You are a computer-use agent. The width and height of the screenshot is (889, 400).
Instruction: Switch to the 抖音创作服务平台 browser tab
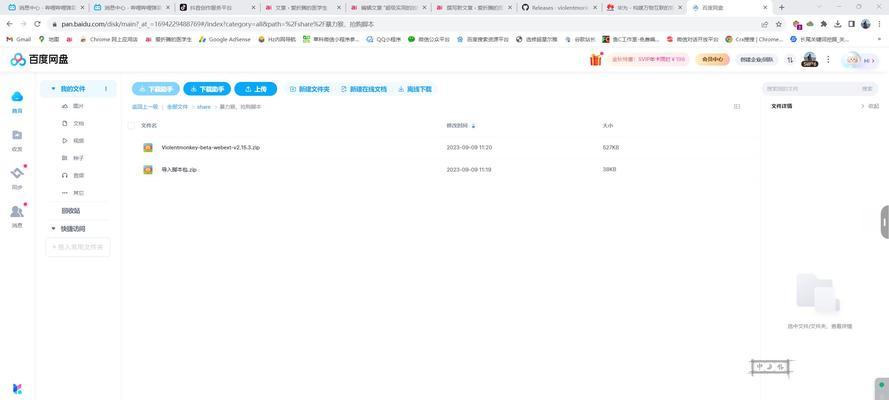point(216,8)
